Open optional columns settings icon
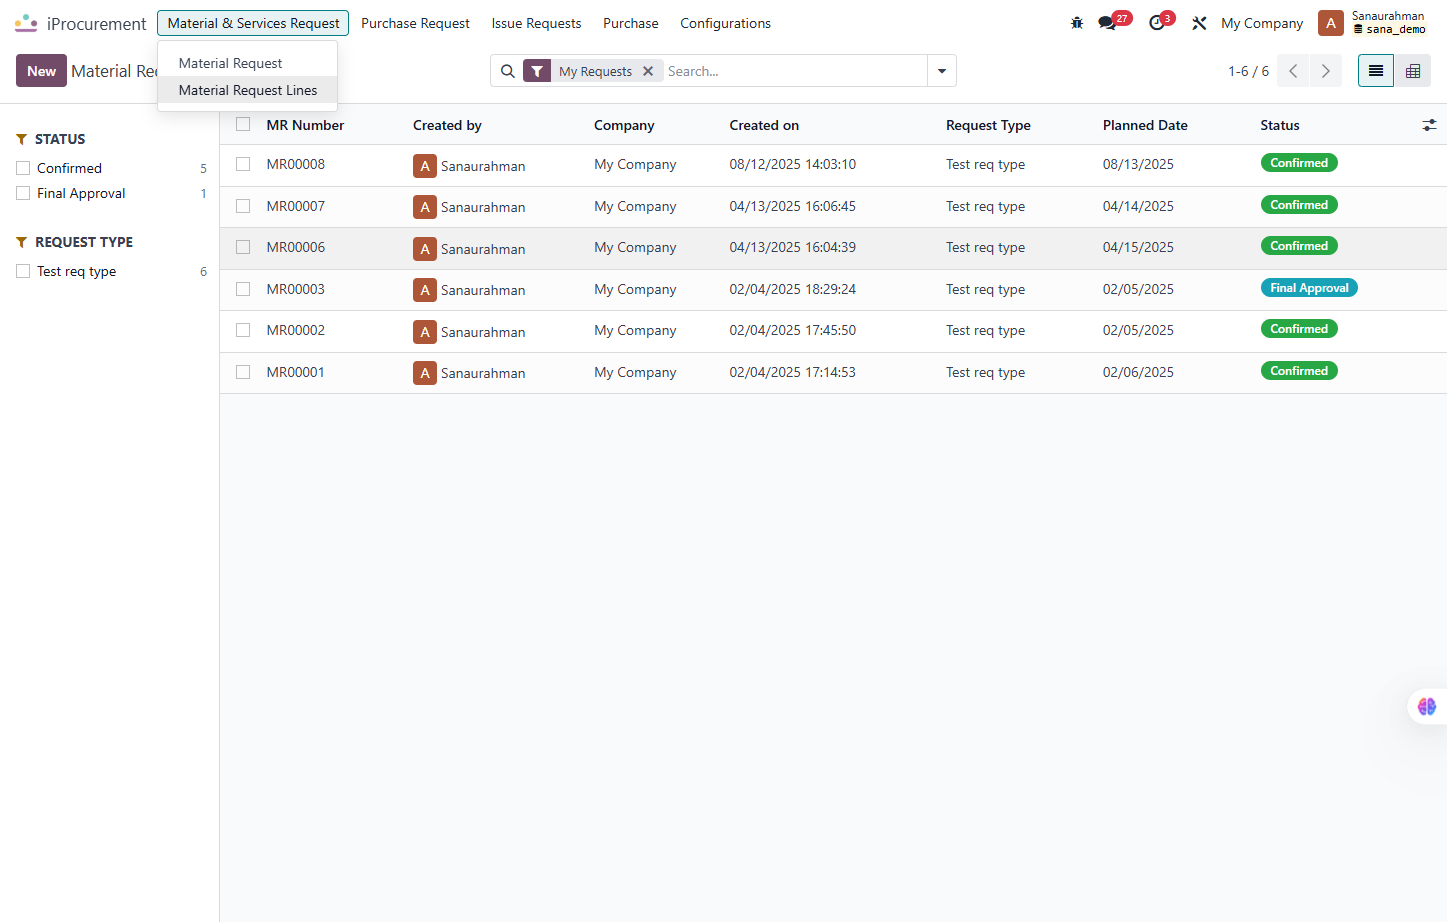 1429,125
